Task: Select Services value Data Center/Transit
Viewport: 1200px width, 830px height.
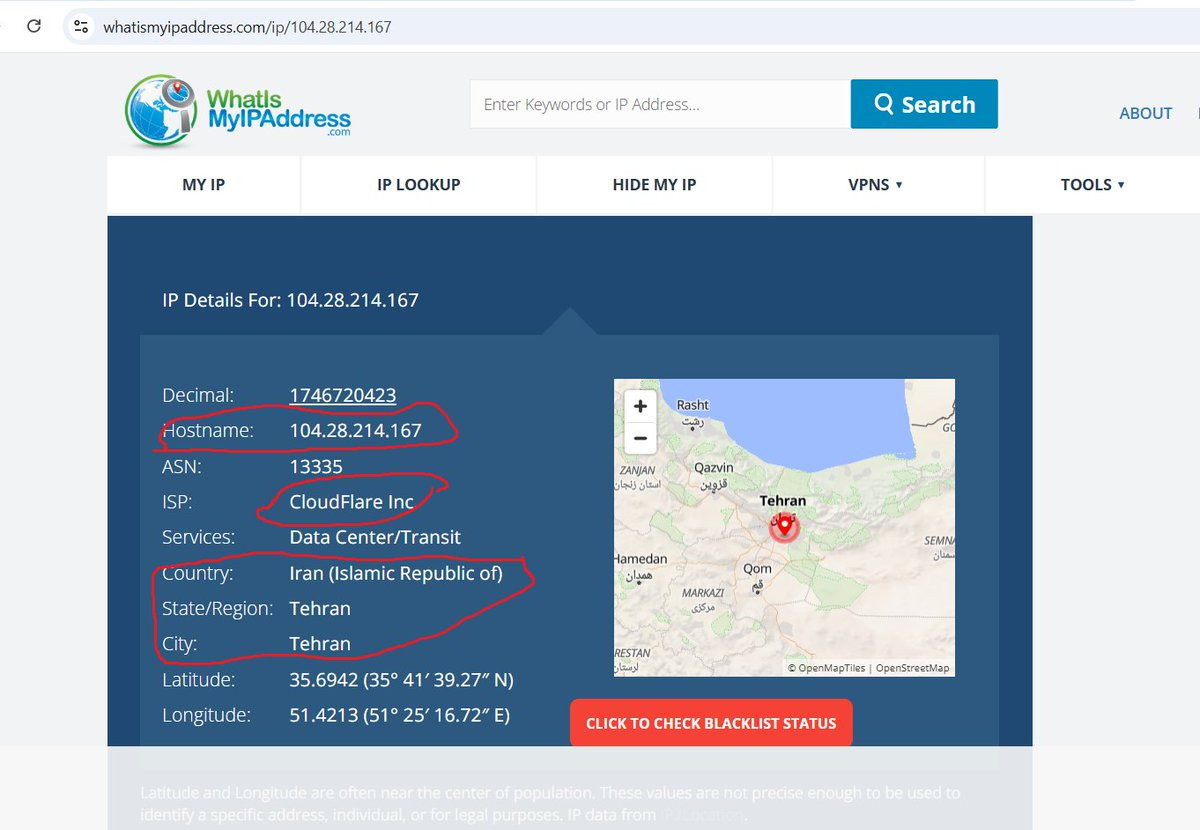Action: point(375,537)
